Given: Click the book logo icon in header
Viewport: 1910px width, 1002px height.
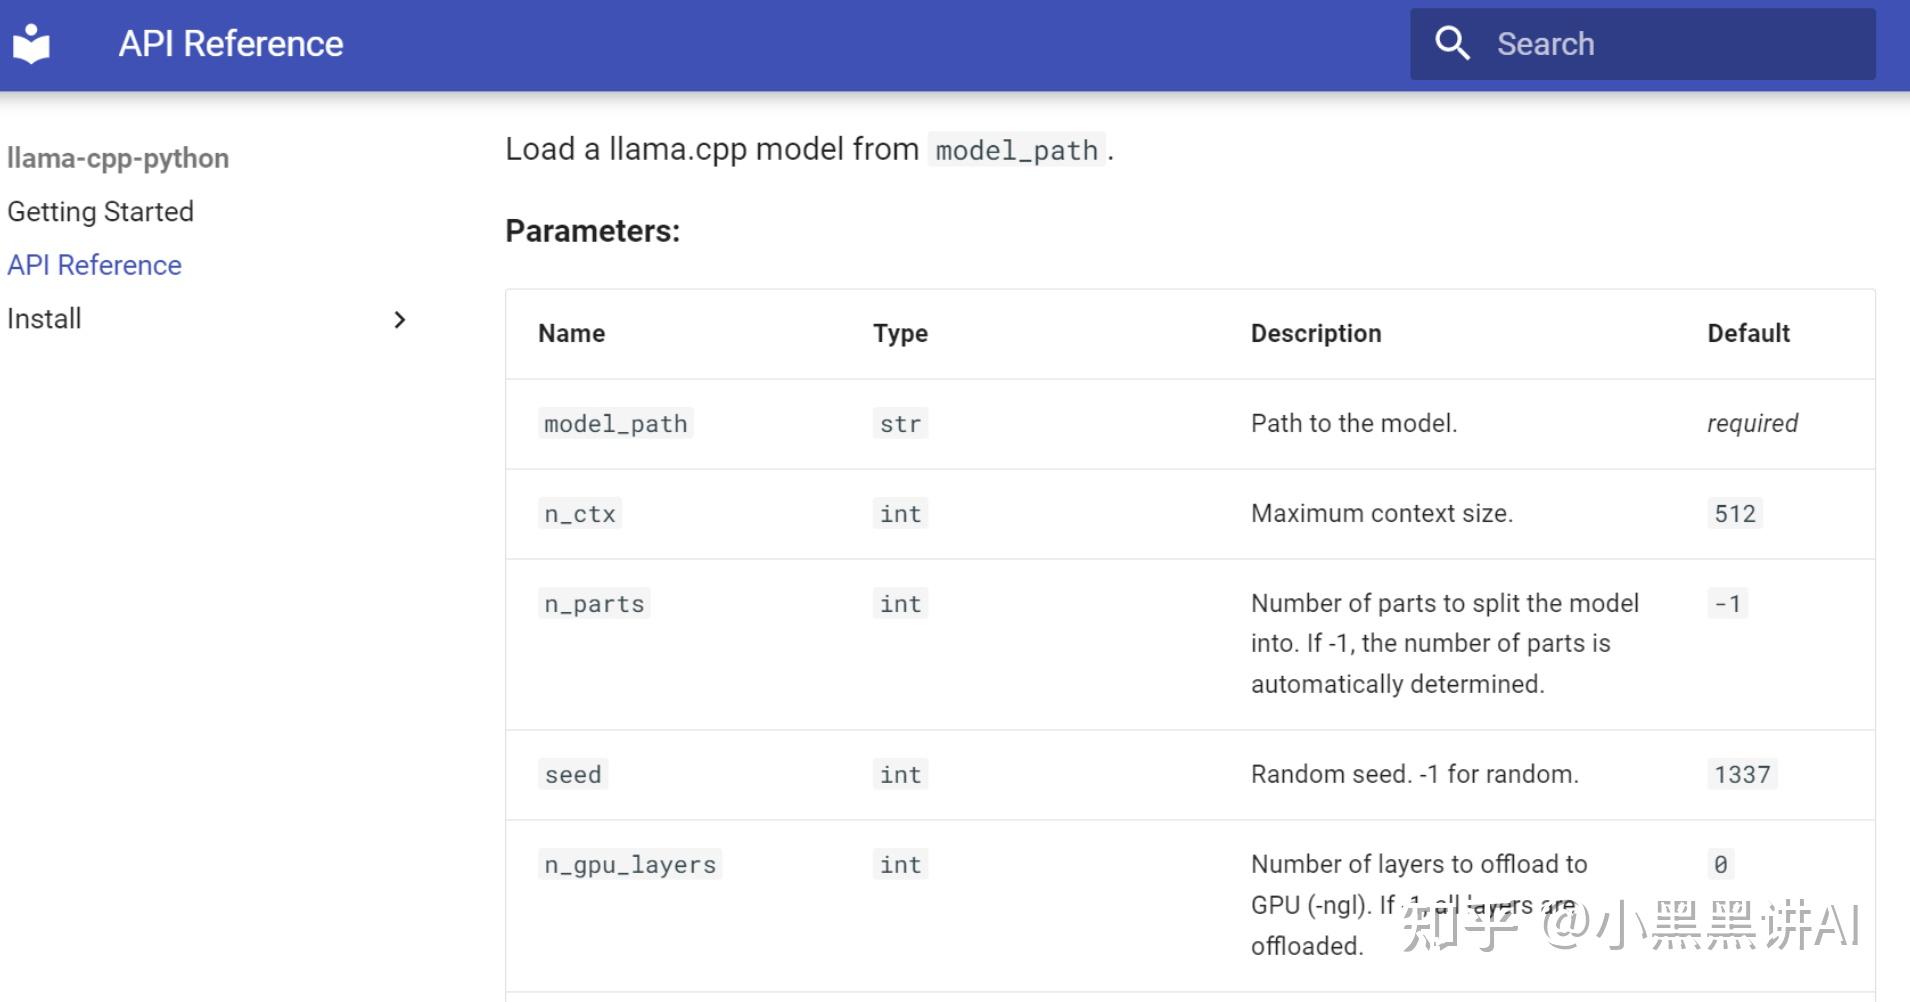Looking at the screenshot, I should 32,44.
